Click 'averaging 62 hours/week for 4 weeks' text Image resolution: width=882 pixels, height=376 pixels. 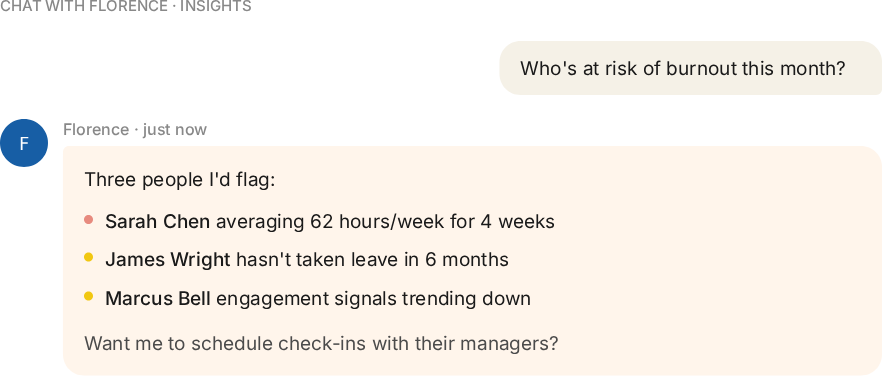pos(385,222)
